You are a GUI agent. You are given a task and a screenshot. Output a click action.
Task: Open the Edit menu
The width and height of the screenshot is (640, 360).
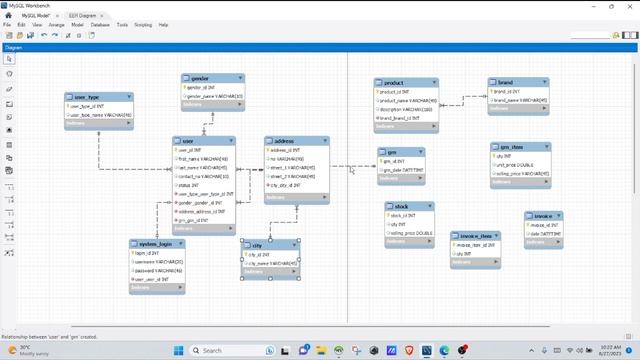click(x=21, y=25)
